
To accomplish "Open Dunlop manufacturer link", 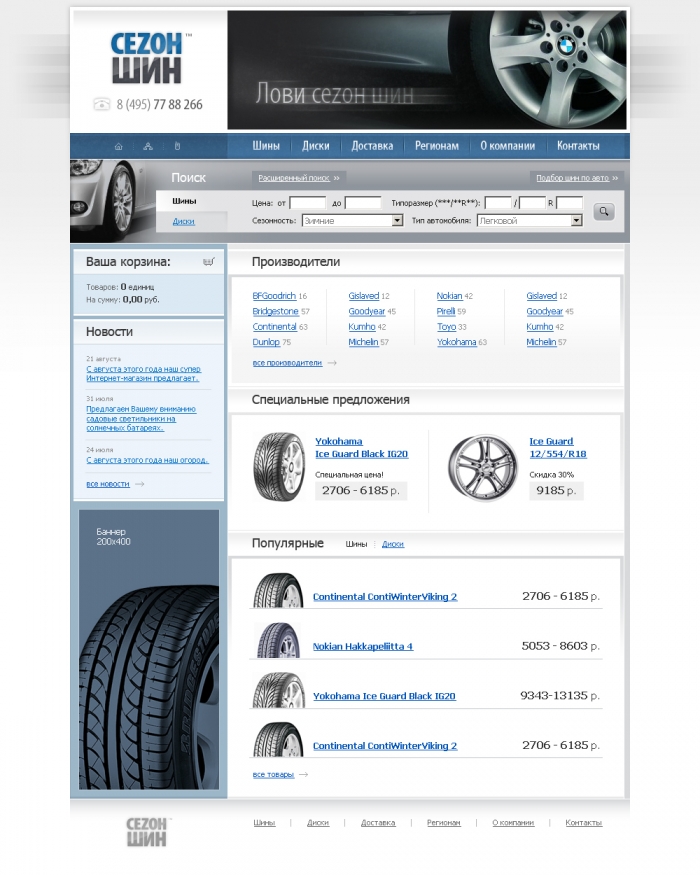I will click(x=266, y=342).
